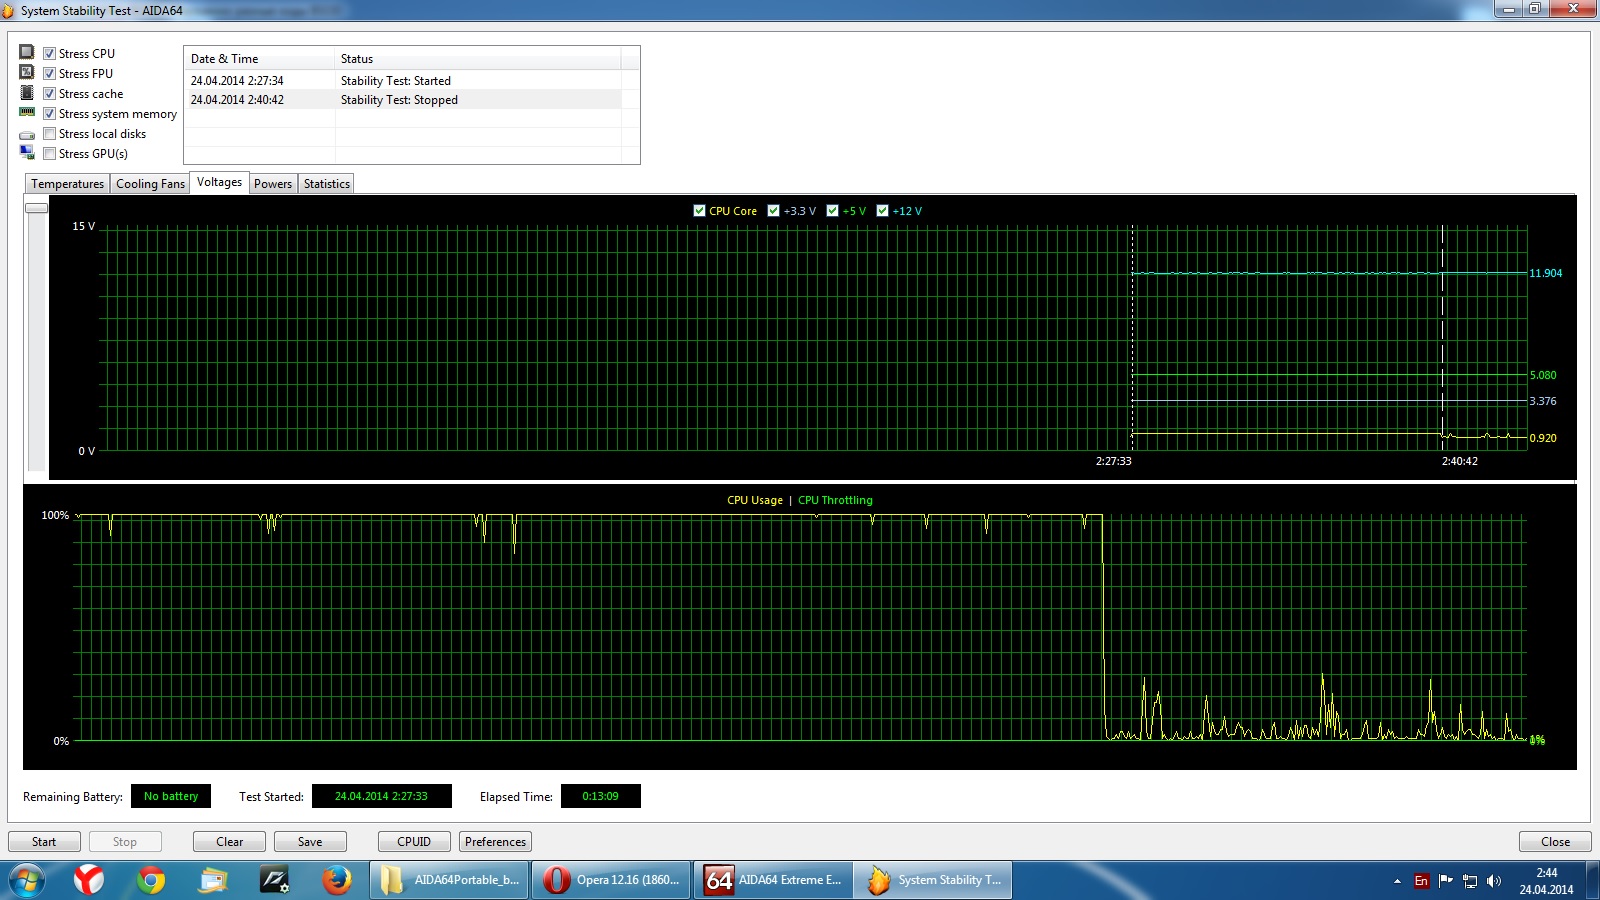
Task: Click the Status column header
Action: 477,58
